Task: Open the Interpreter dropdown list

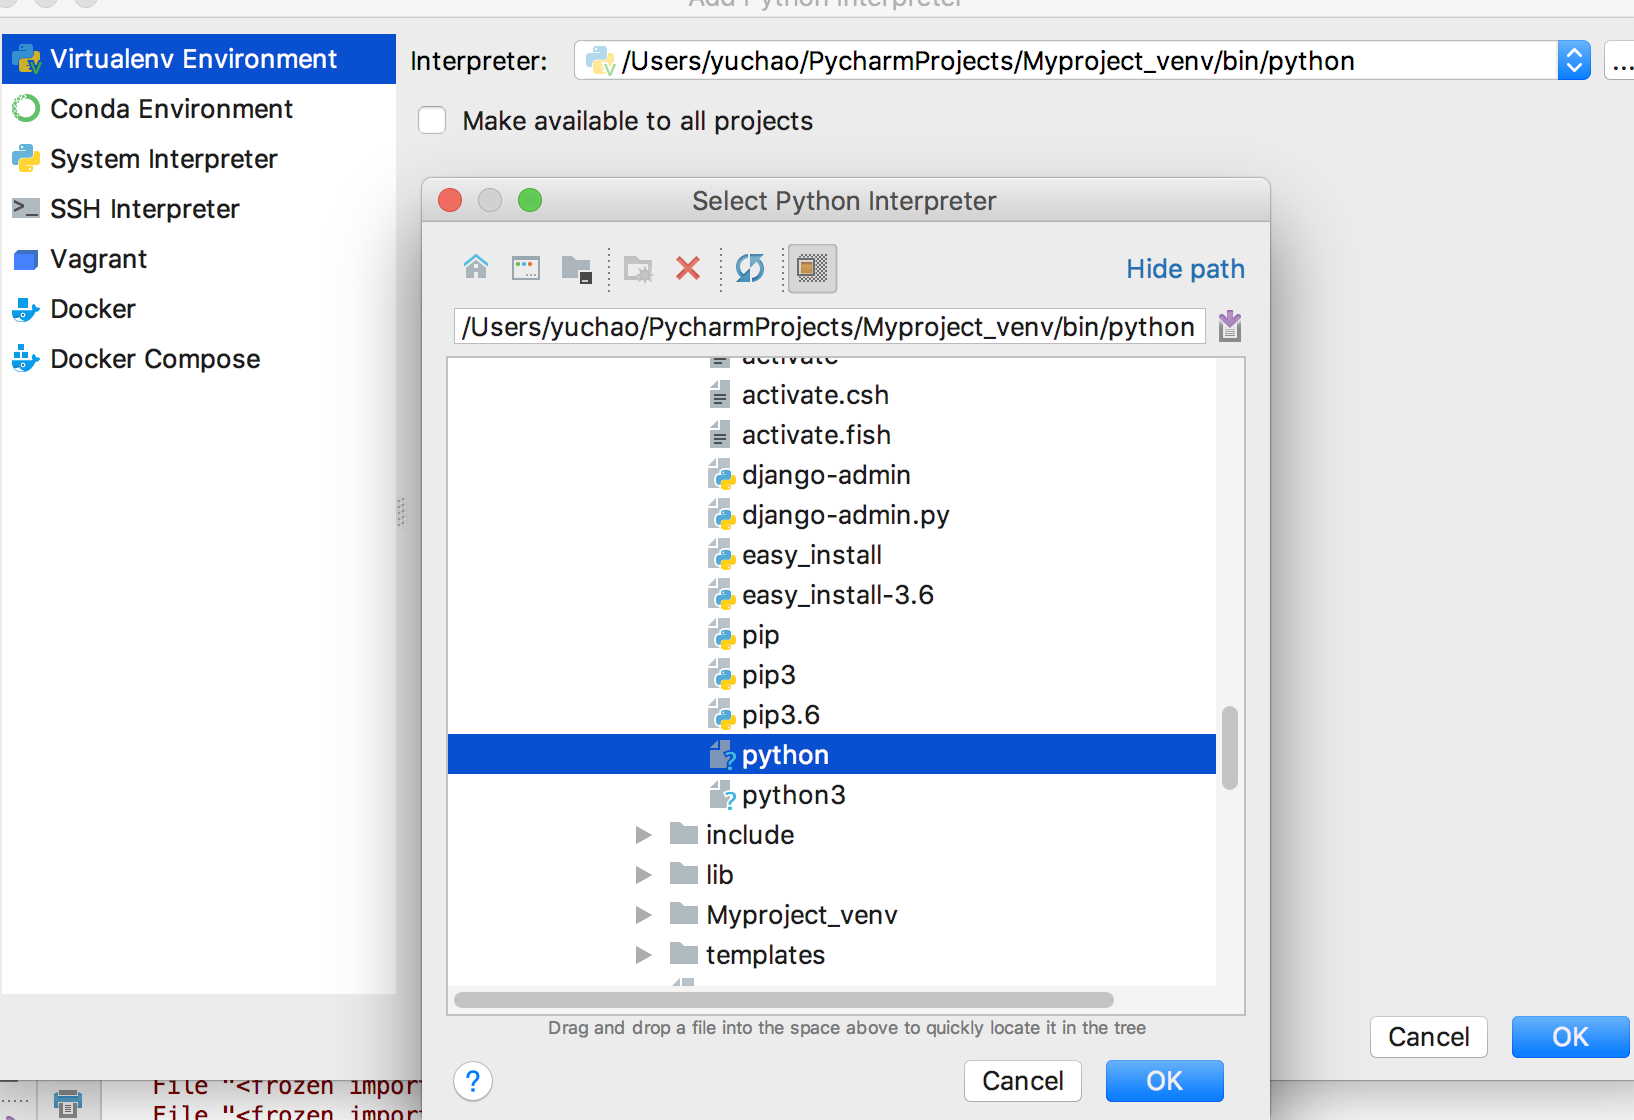Action: (x=1573, y=61)
